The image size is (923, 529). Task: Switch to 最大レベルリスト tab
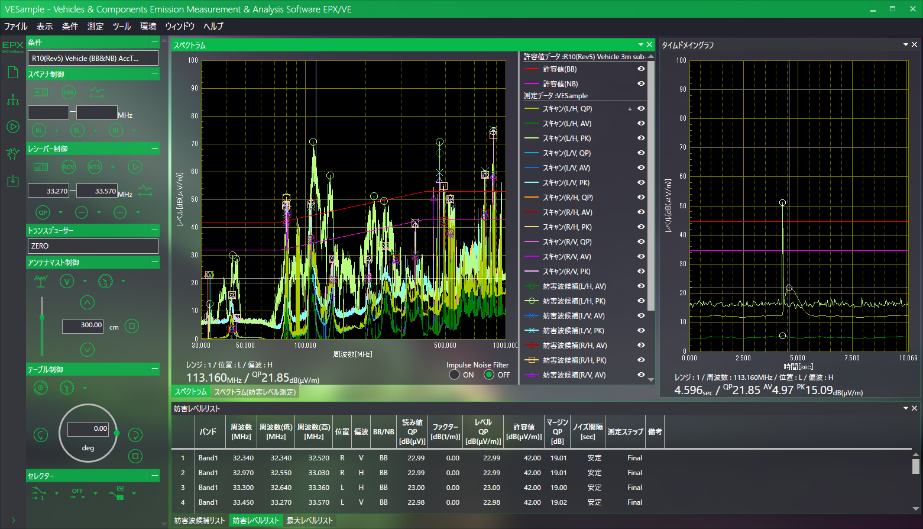pyautogui.click(x=310, y=521)
